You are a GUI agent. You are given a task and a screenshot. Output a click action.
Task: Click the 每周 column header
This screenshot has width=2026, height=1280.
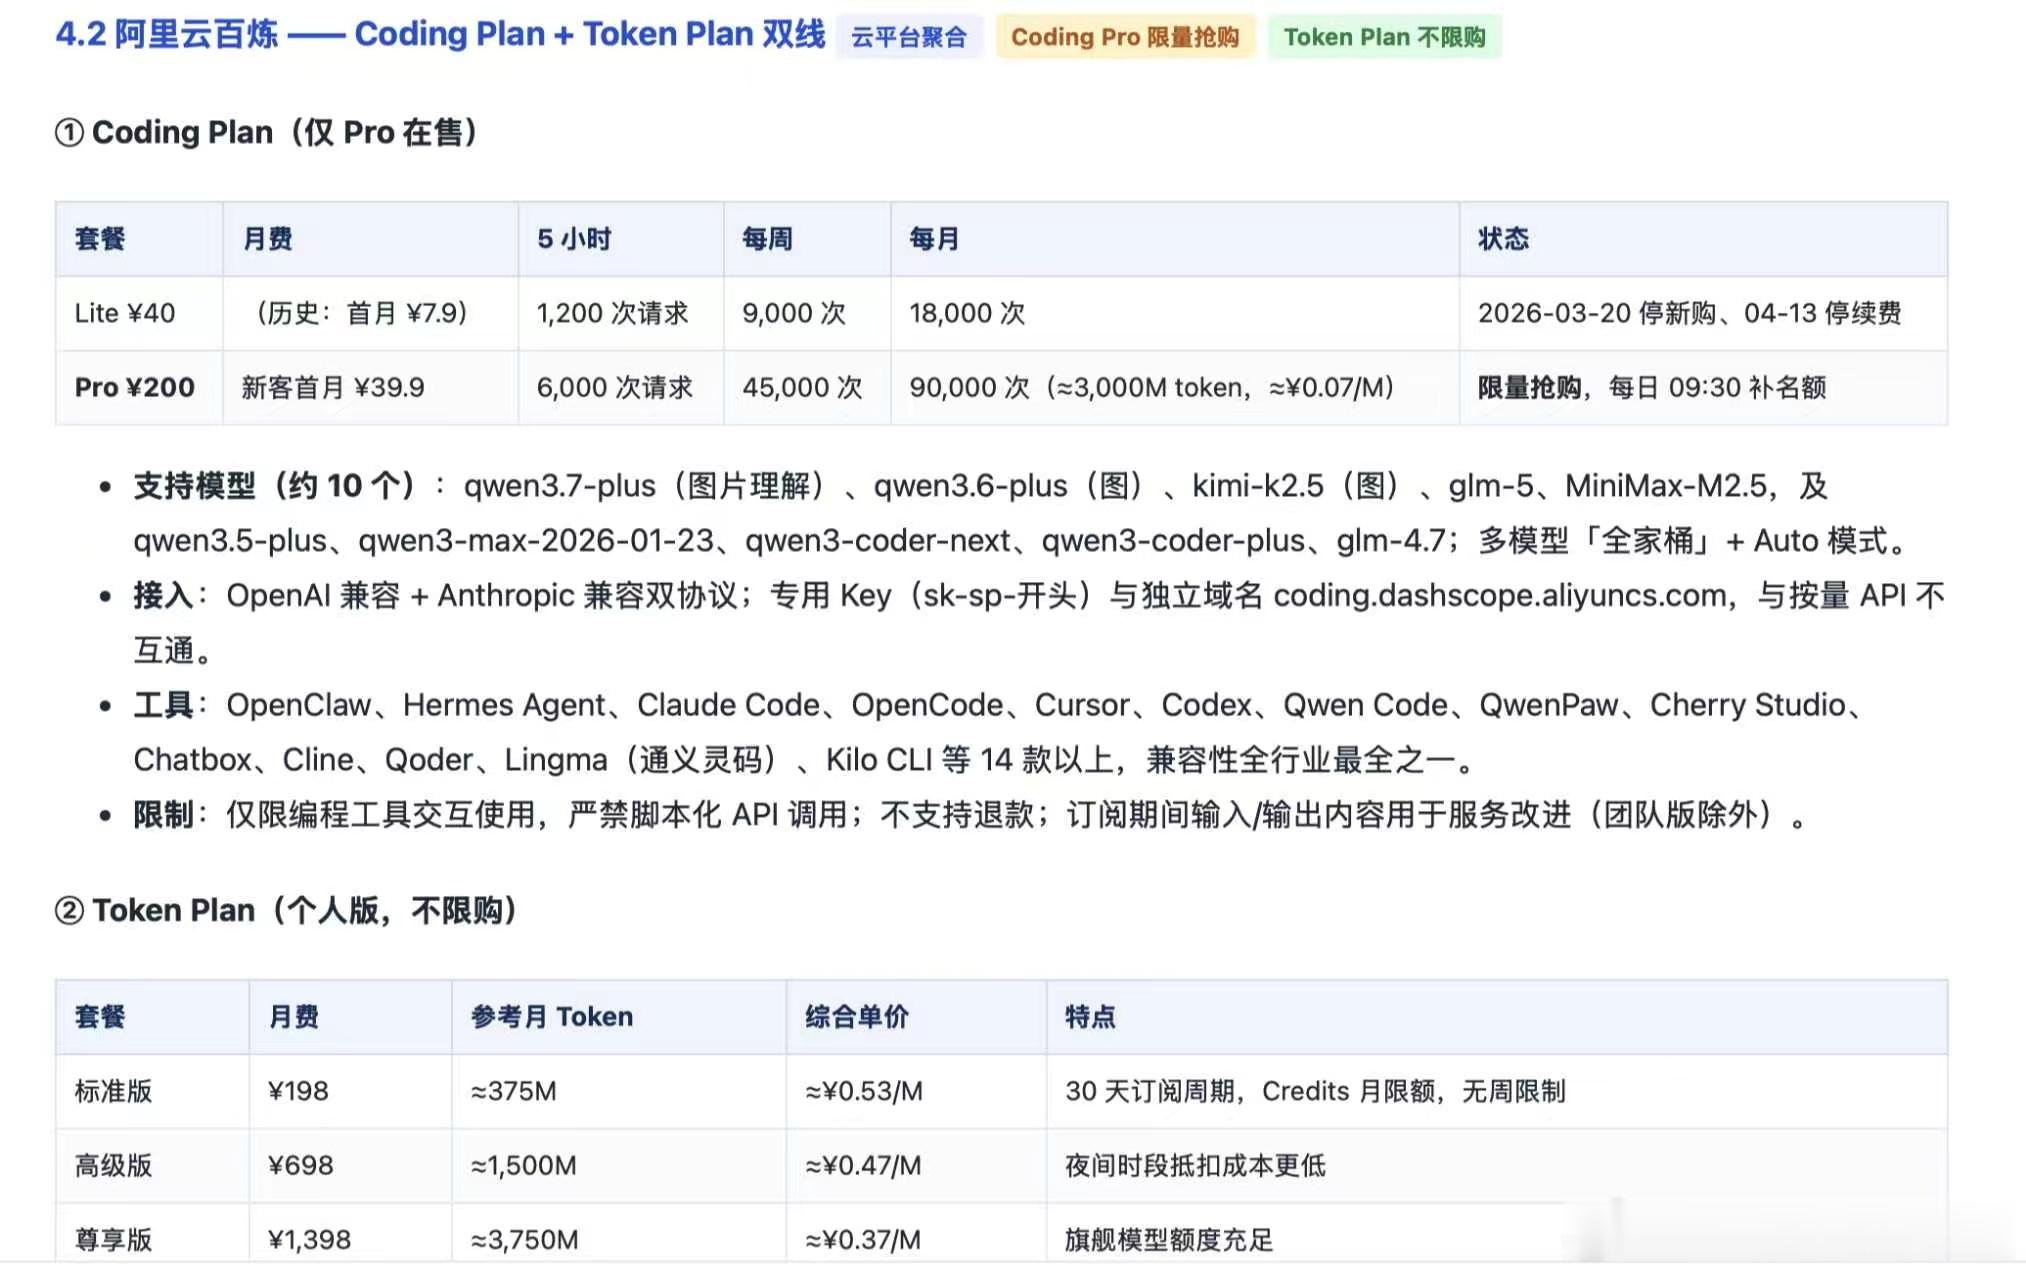(807, 239)
